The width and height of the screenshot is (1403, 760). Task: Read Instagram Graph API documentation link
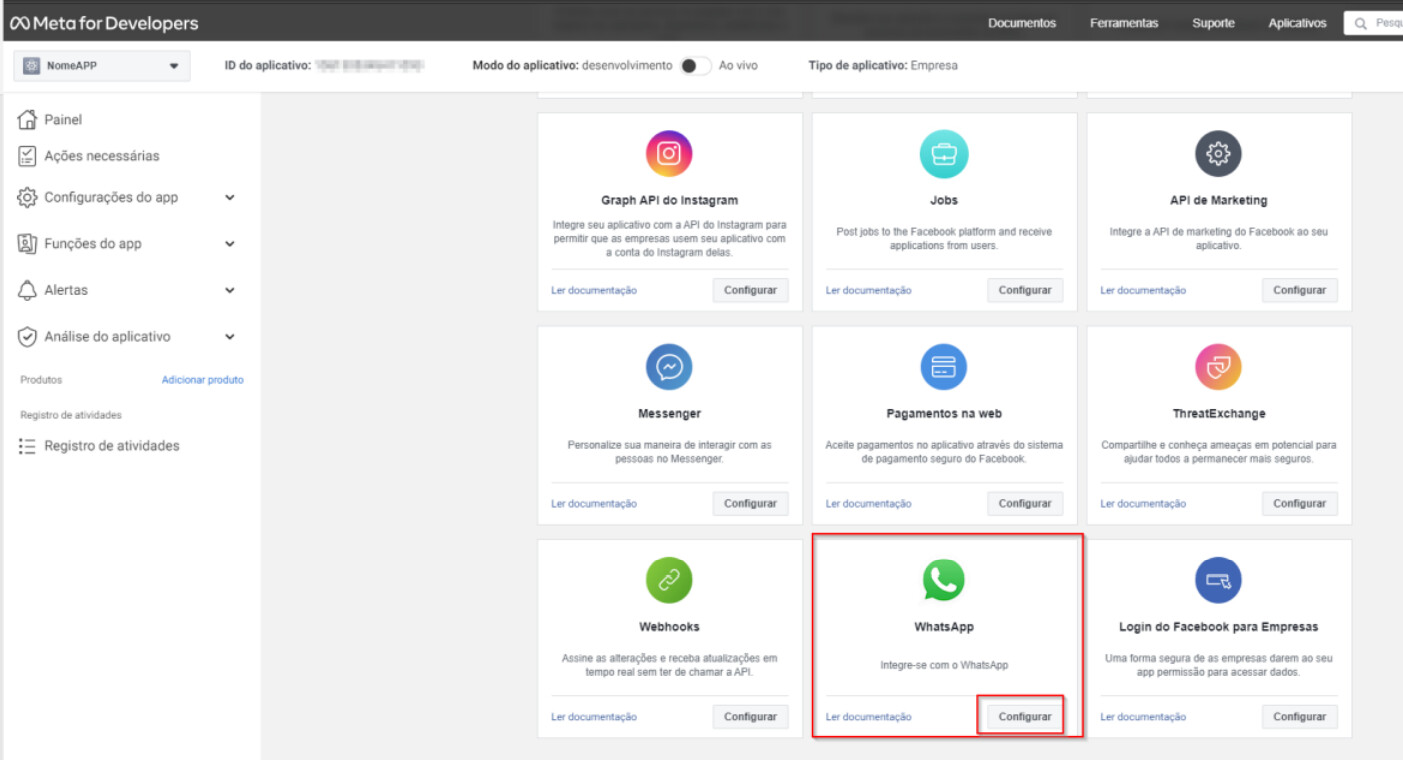pyautogui.click(x=594, y=291)
